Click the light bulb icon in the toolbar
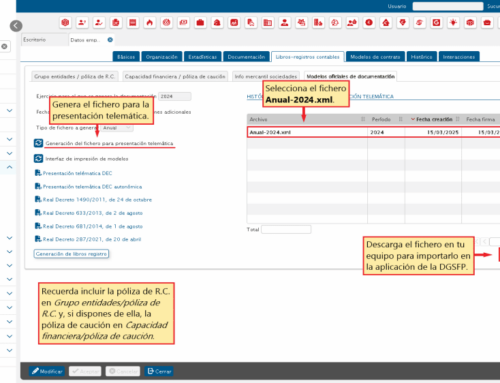Image resolution: width=500 pixels, height=383 pixels. [453, 23]
